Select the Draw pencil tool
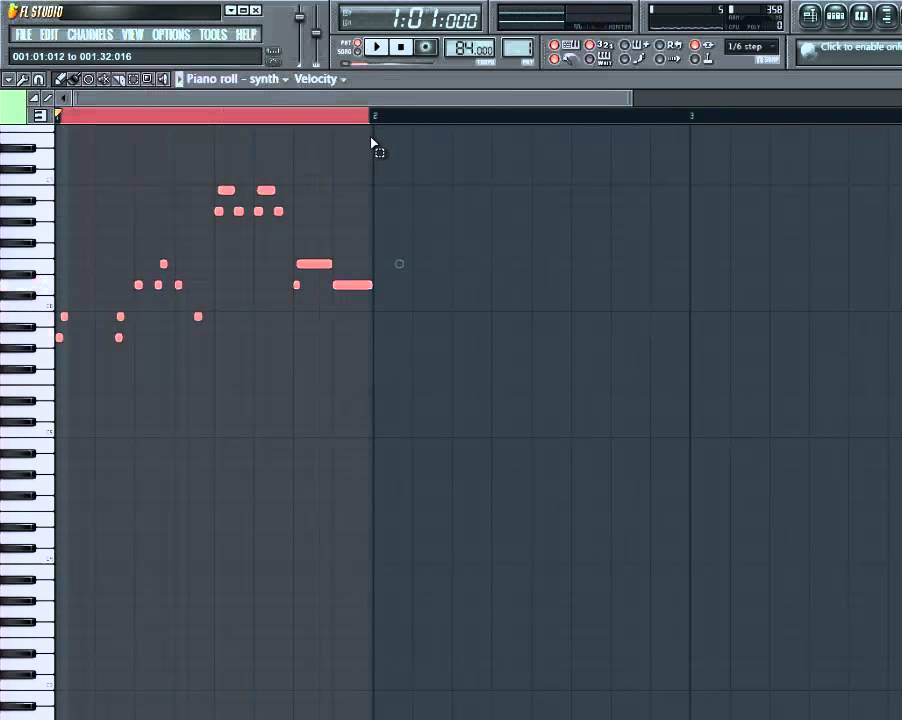Screen dimensions: 902x720 pyautogui.click(x=59, y=79)
